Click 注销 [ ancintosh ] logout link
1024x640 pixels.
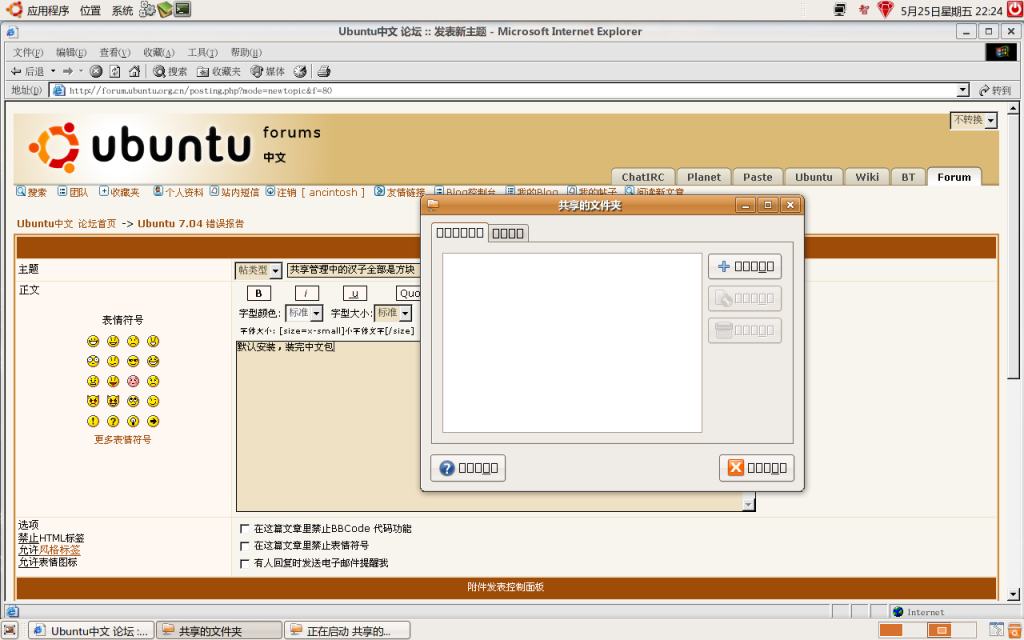click(x=315, y=192)
